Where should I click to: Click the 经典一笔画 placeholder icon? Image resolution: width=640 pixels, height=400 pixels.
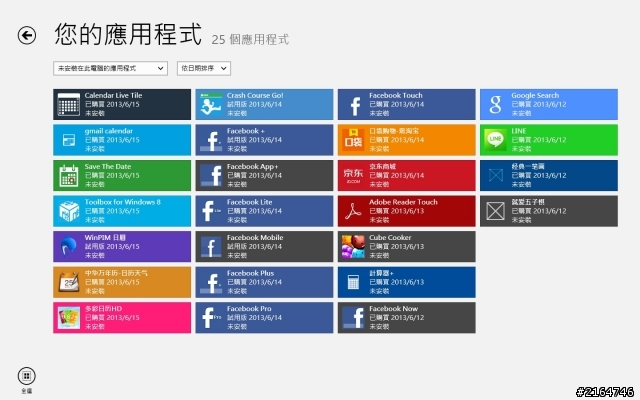(x=496, y=176)
